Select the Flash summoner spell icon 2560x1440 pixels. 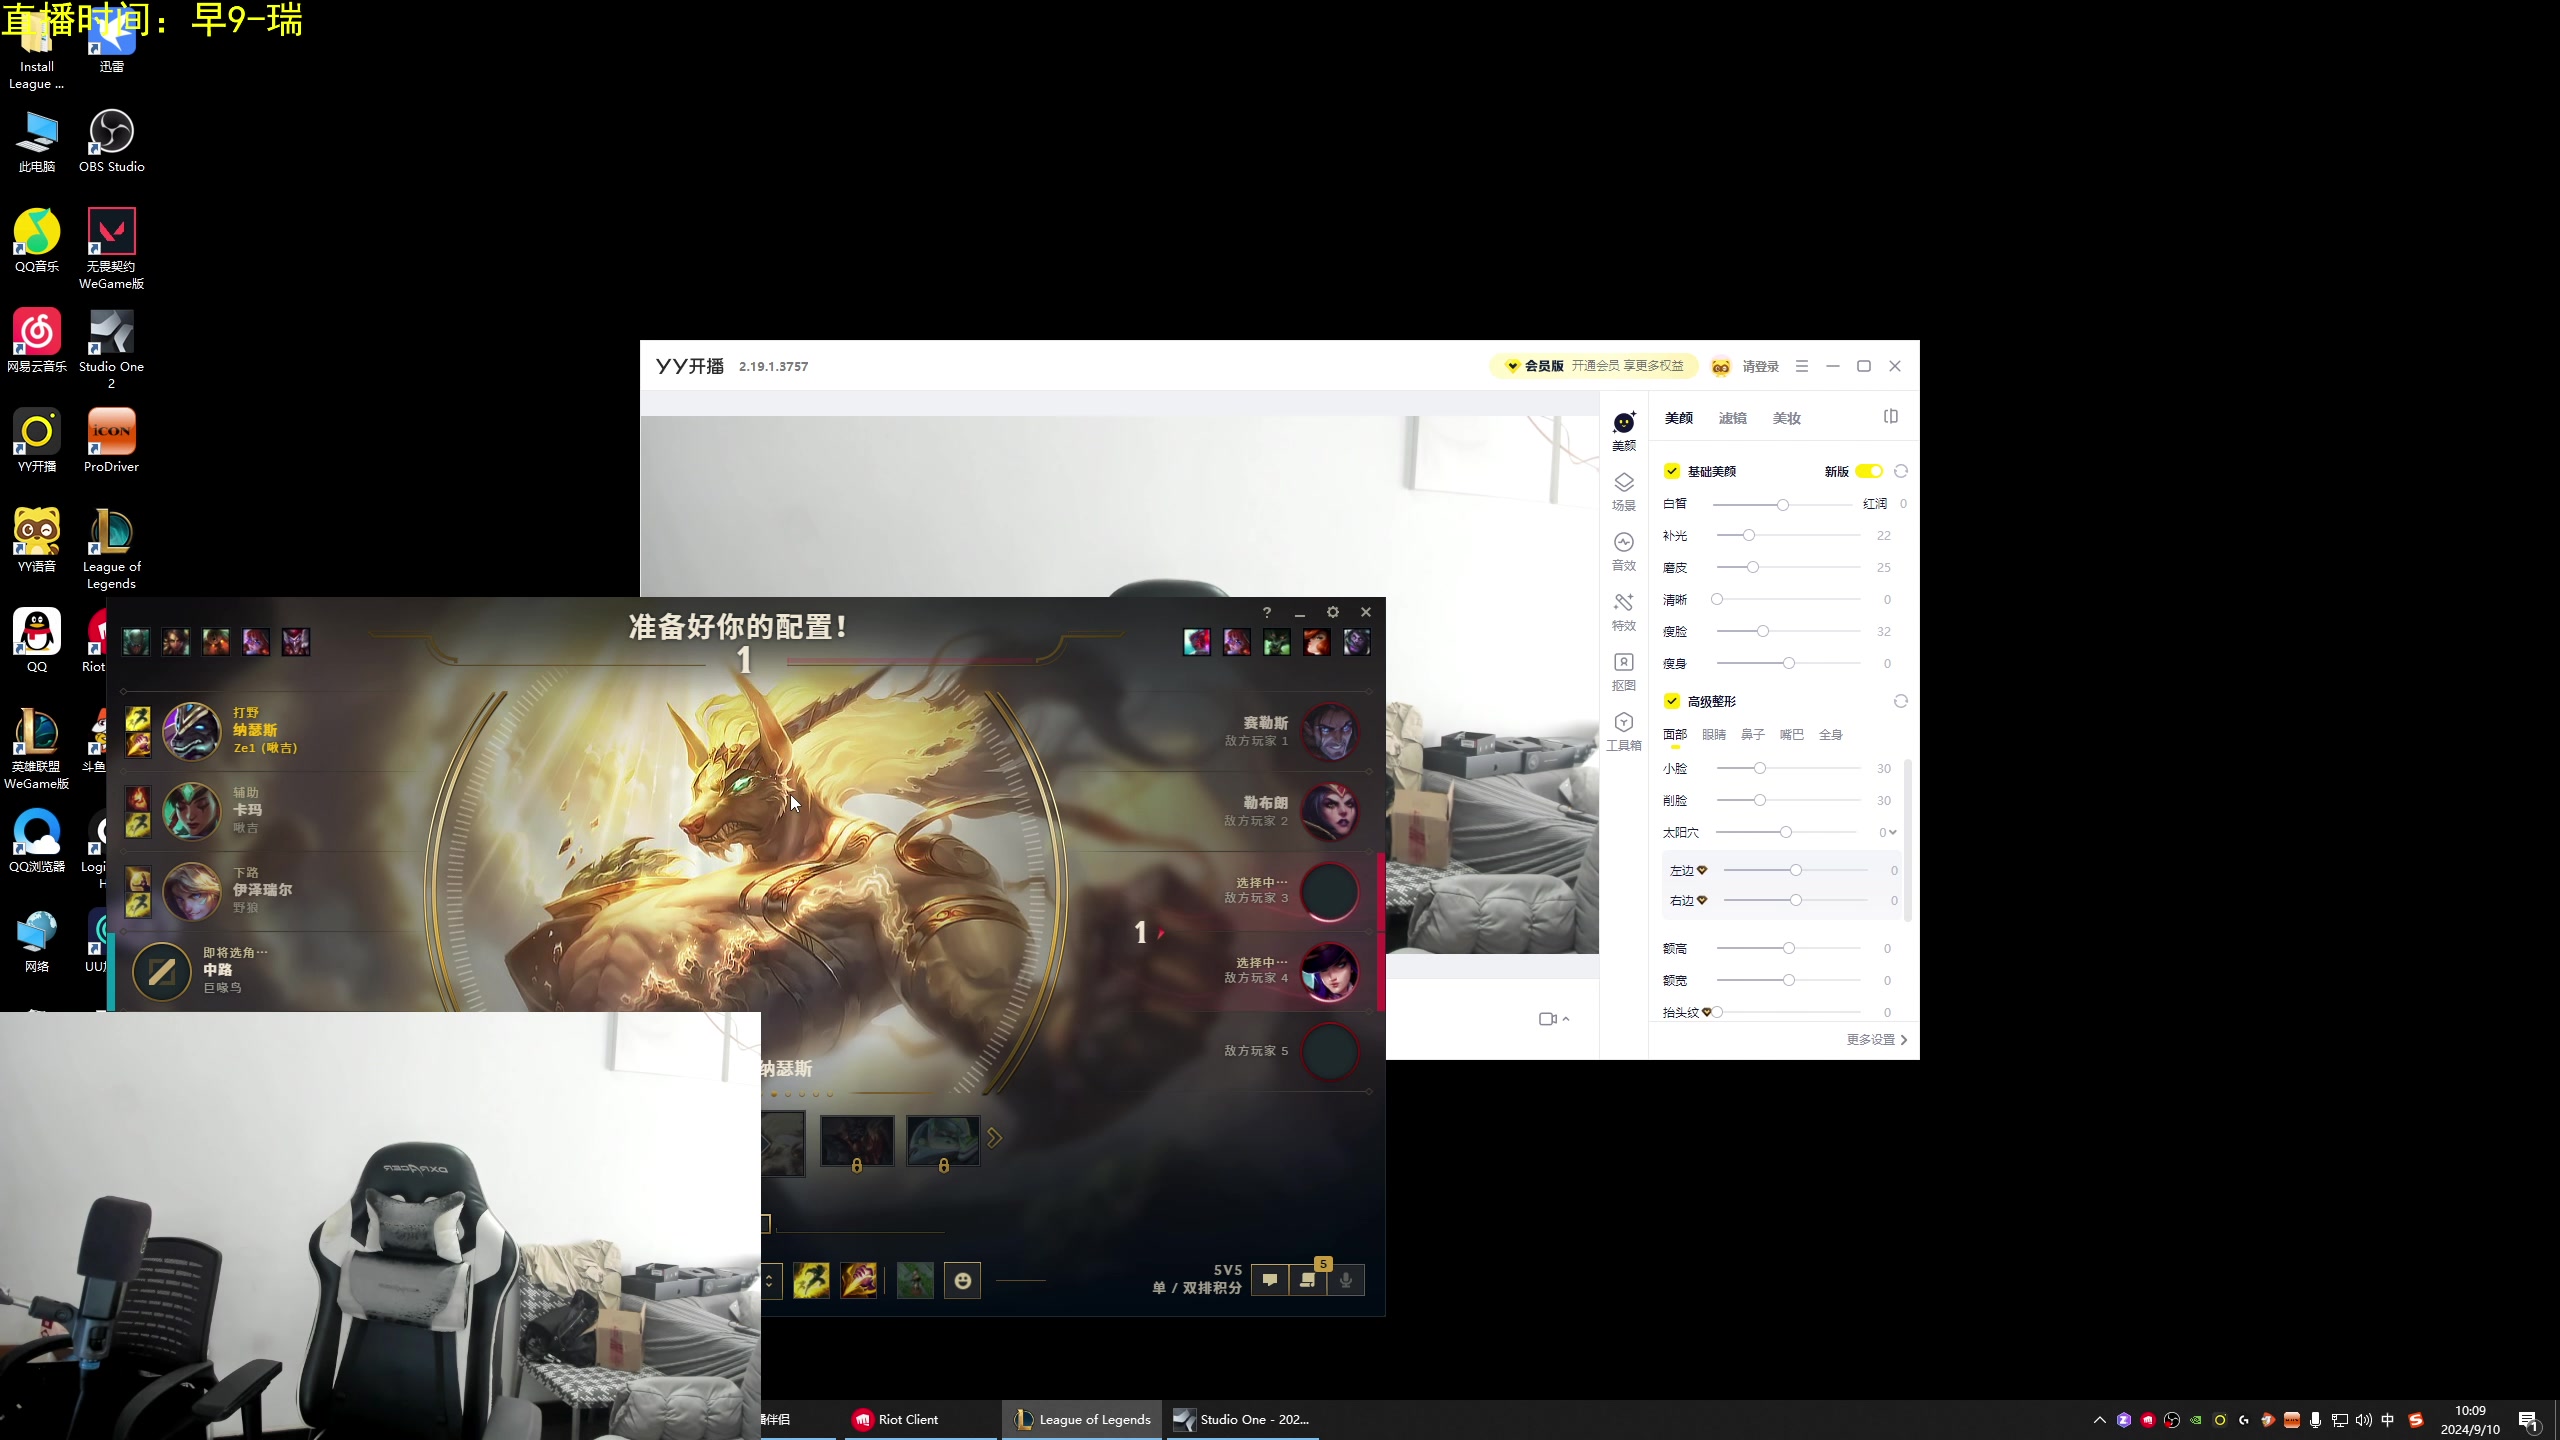tap(811, 1280)
